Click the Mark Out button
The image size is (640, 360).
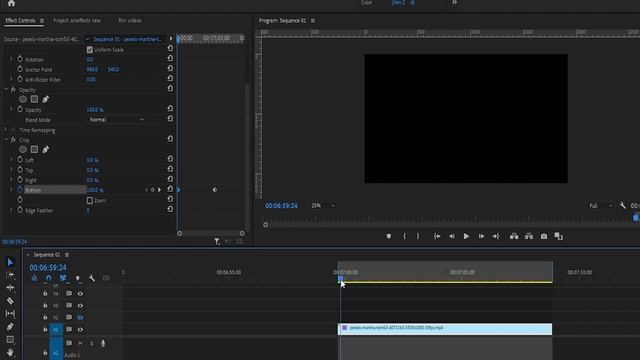point(418,236)
